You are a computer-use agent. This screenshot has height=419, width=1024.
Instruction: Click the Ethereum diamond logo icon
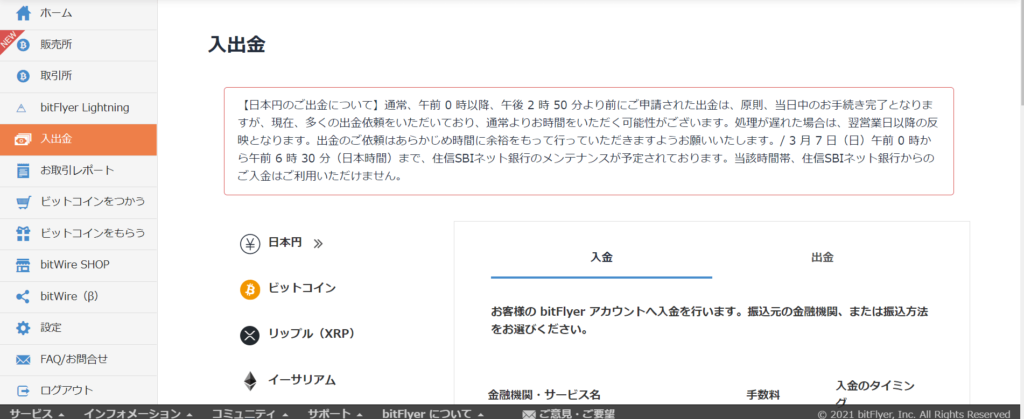(250, 380)
